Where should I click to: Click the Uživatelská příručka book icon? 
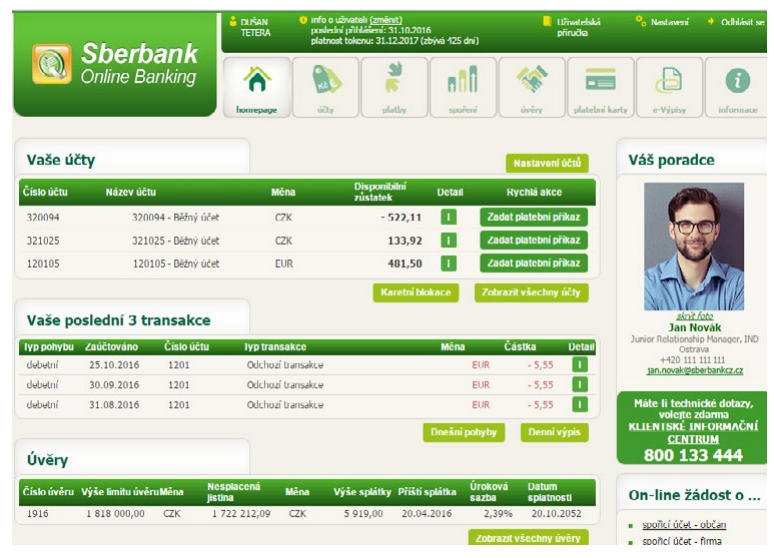(547, 21)
